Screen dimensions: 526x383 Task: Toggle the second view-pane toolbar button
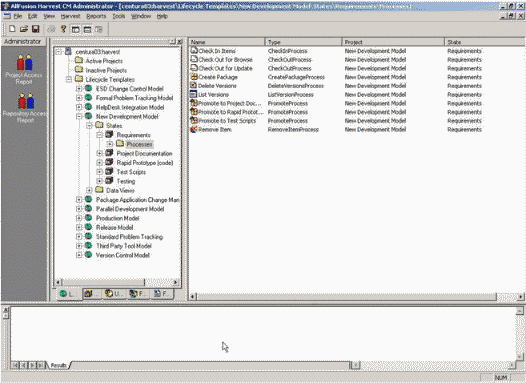(x=87, y=30)
